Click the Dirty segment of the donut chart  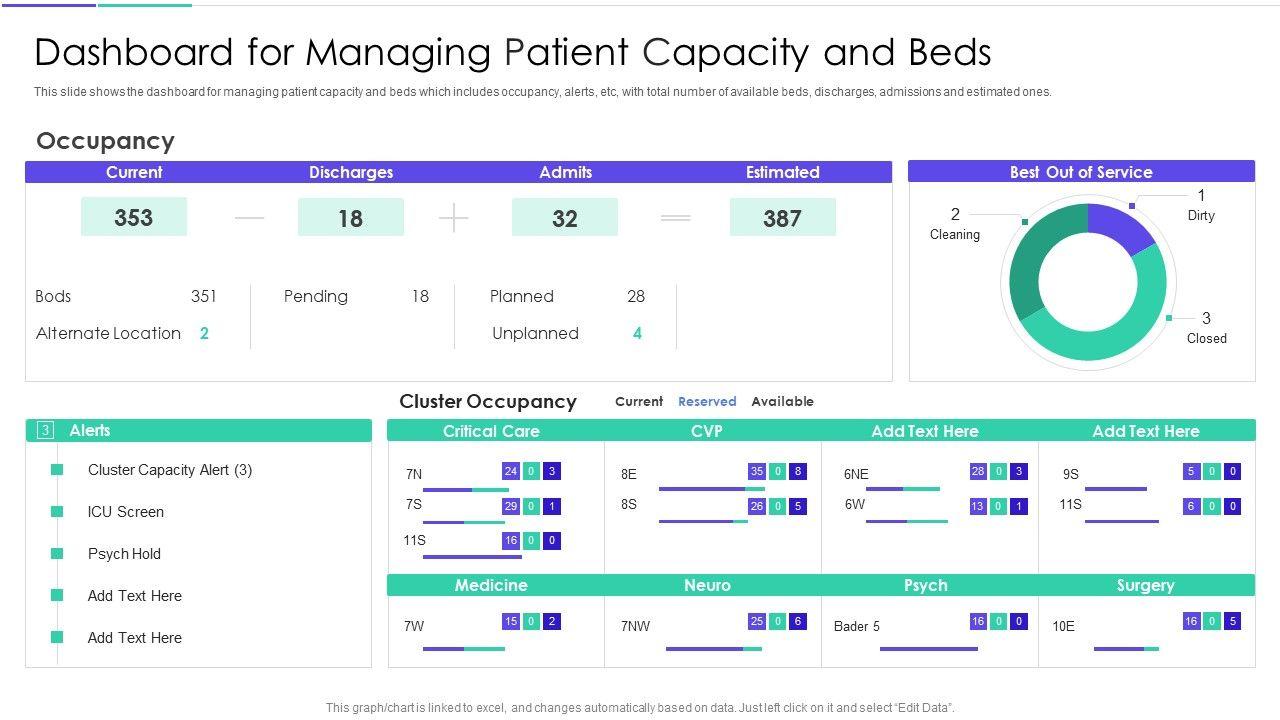1118,226
